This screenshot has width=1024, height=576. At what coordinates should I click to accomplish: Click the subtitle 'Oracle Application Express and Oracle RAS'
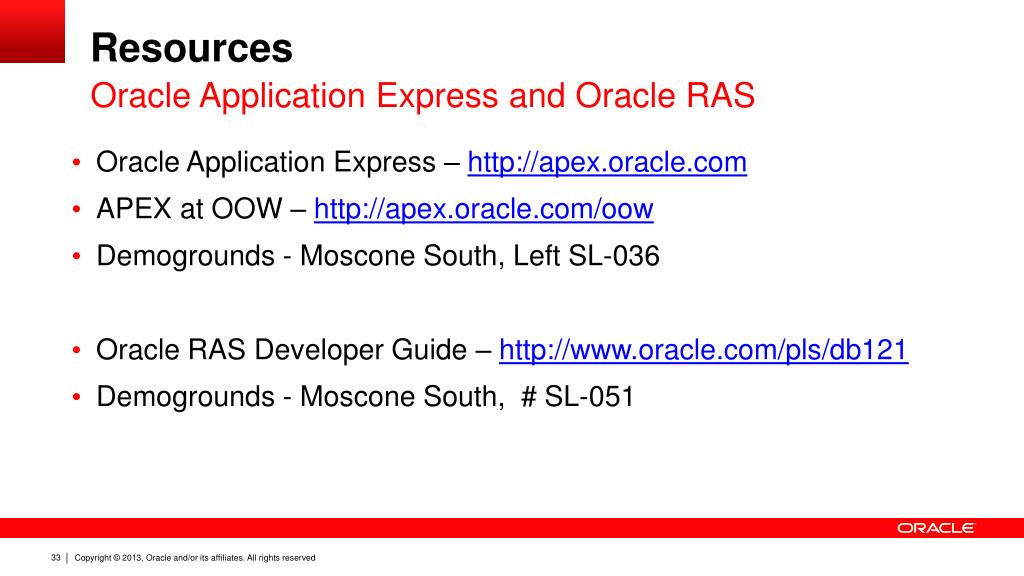click(423, 95)
